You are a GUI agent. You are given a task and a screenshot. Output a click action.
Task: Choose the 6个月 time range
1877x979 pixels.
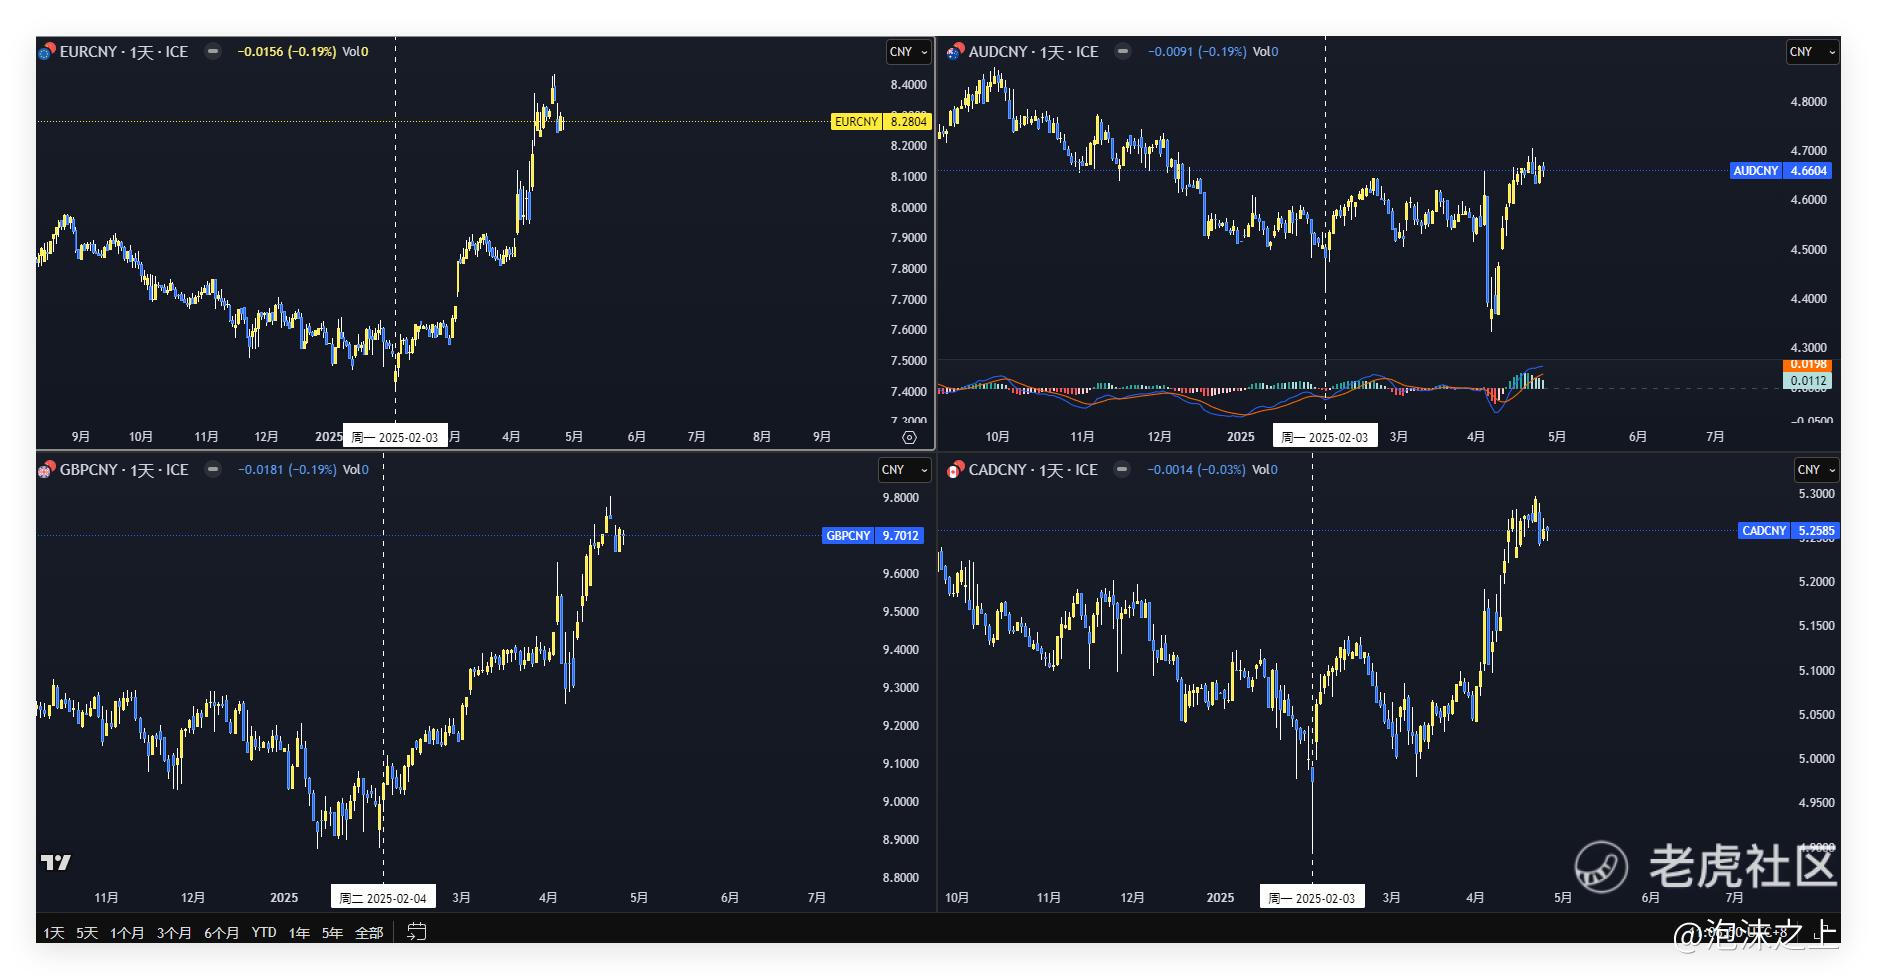point(221,933)
